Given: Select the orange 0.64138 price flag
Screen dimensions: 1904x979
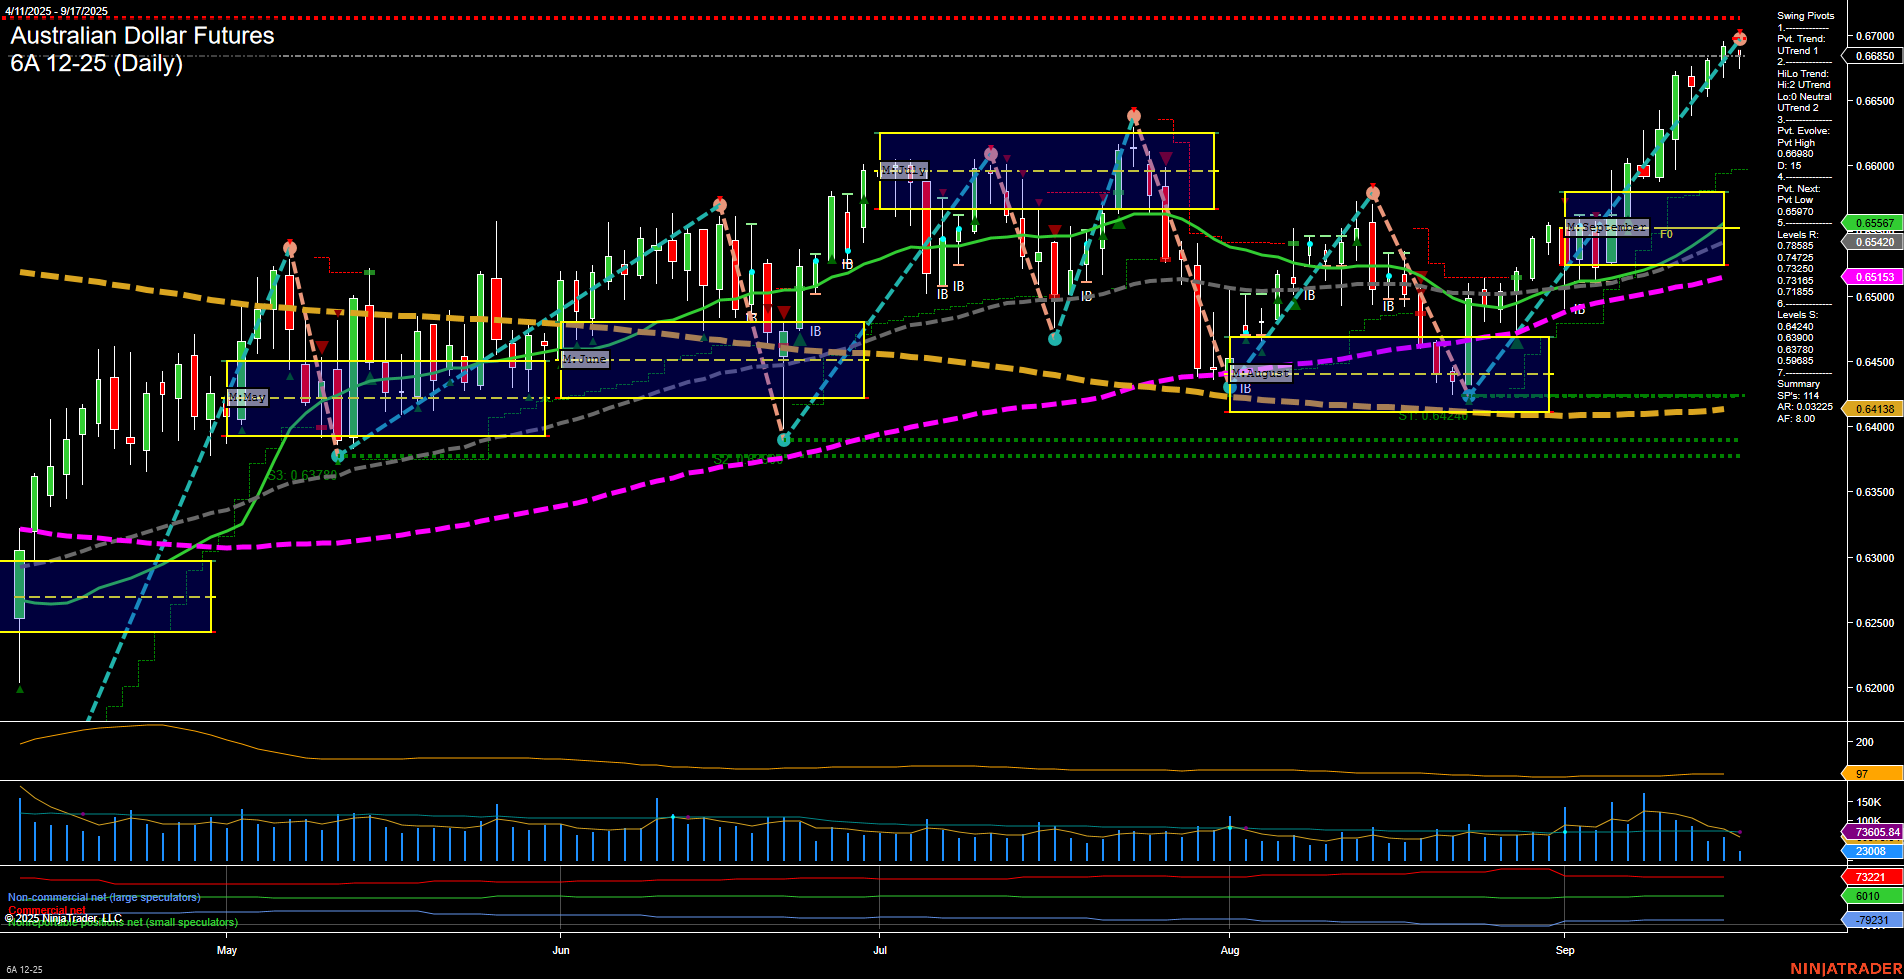Looking at the screenshot, I should [x=1874, y=409].
